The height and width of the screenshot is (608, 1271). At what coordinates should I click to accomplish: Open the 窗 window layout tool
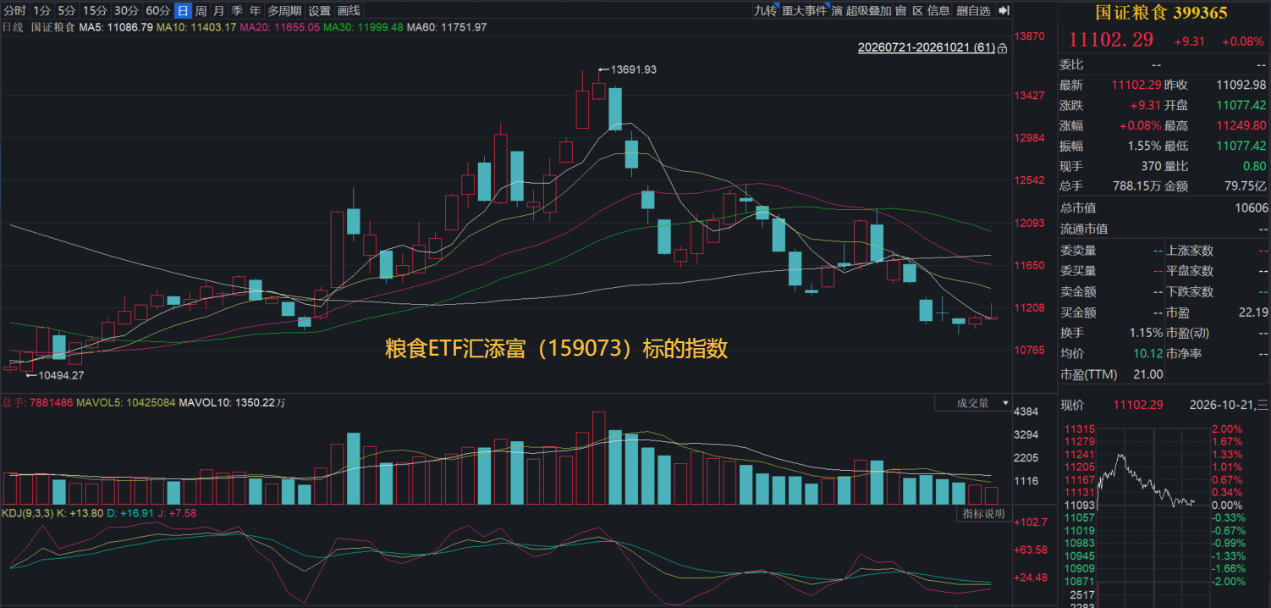tap(900, 11)
